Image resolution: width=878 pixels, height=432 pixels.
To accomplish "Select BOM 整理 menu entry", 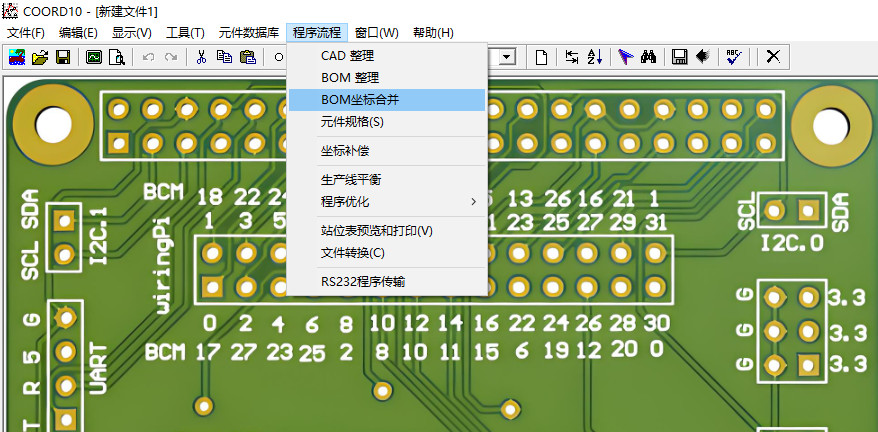I will coord(387,78).
